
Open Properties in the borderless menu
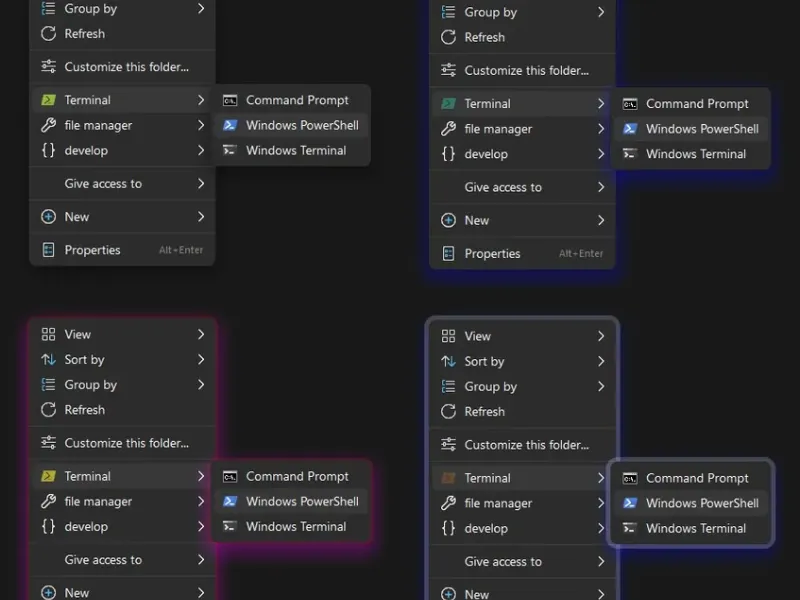122,250
